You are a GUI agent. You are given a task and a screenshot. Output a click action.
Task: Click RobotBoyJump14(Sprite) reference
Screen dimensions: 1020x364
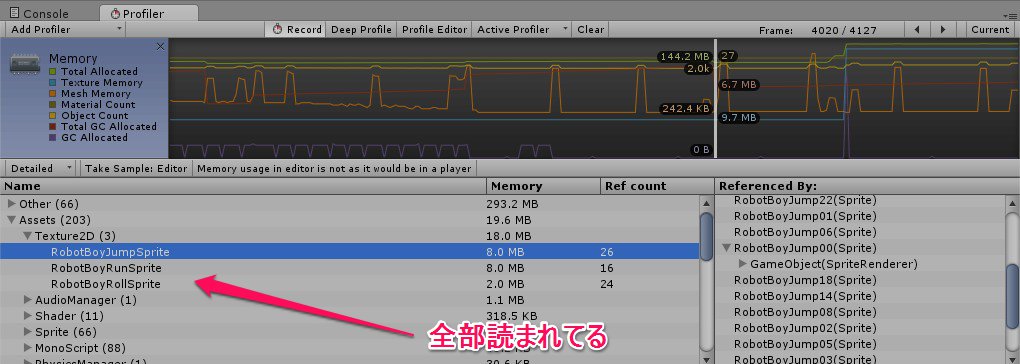pyautogui.click(x=805, y=296)
